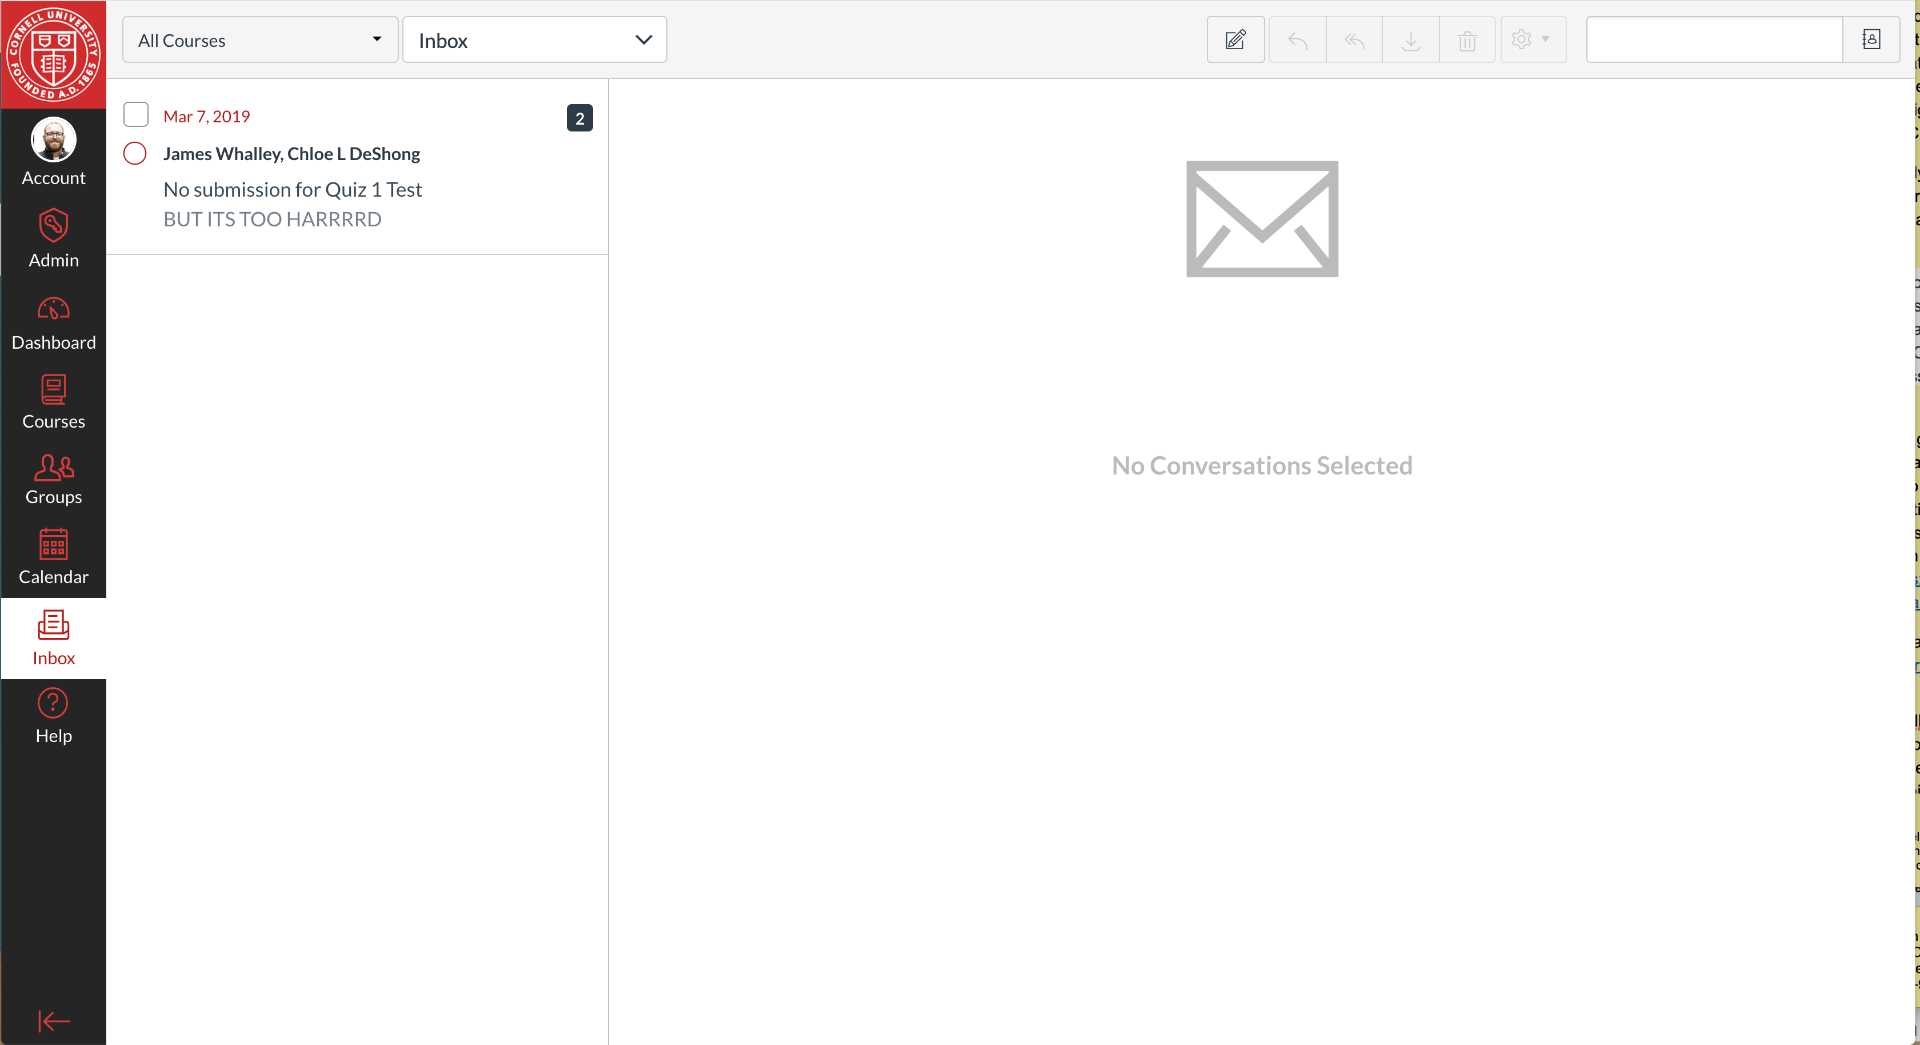Open Courses from the sidebar menu
Screen dimensions: 1920x1045
(x=53, y=400)
